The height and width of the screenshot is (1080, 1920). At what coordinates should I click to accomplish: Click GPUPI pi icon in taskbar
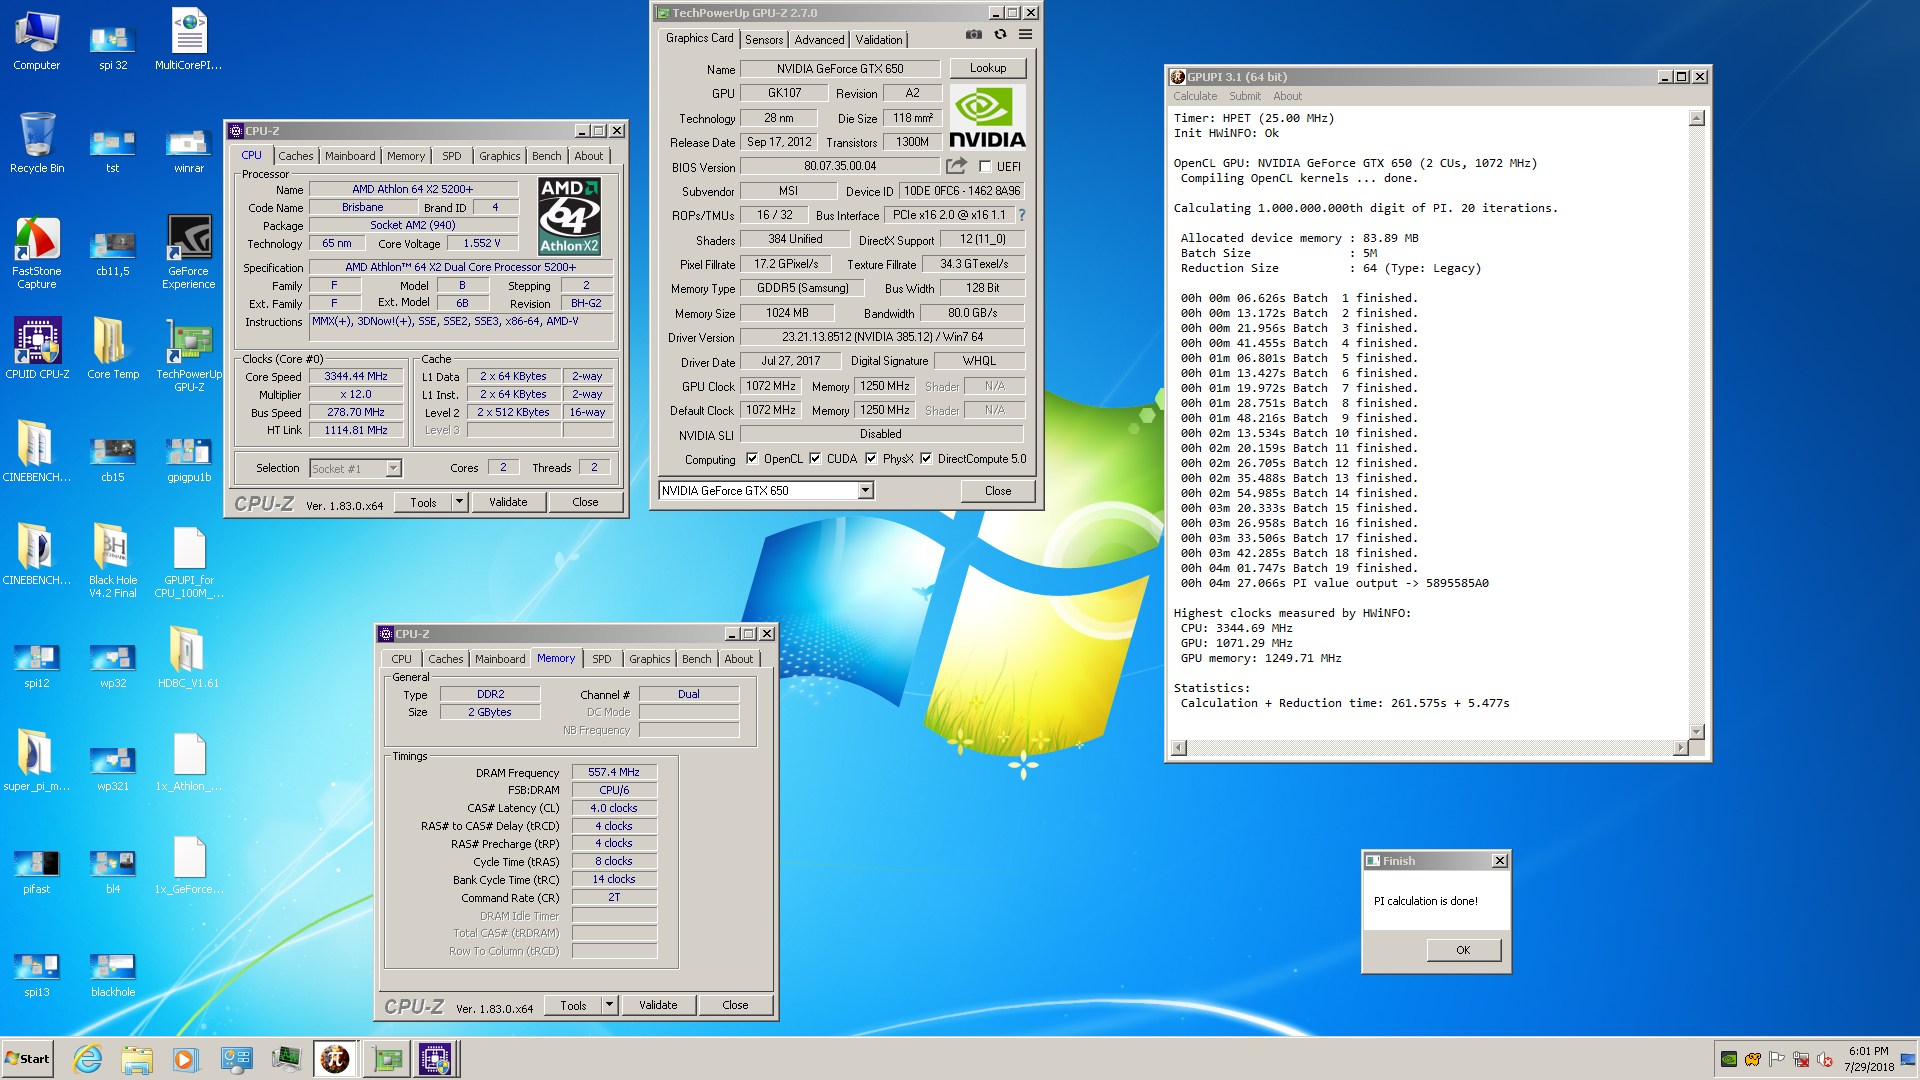point(335,1059)
